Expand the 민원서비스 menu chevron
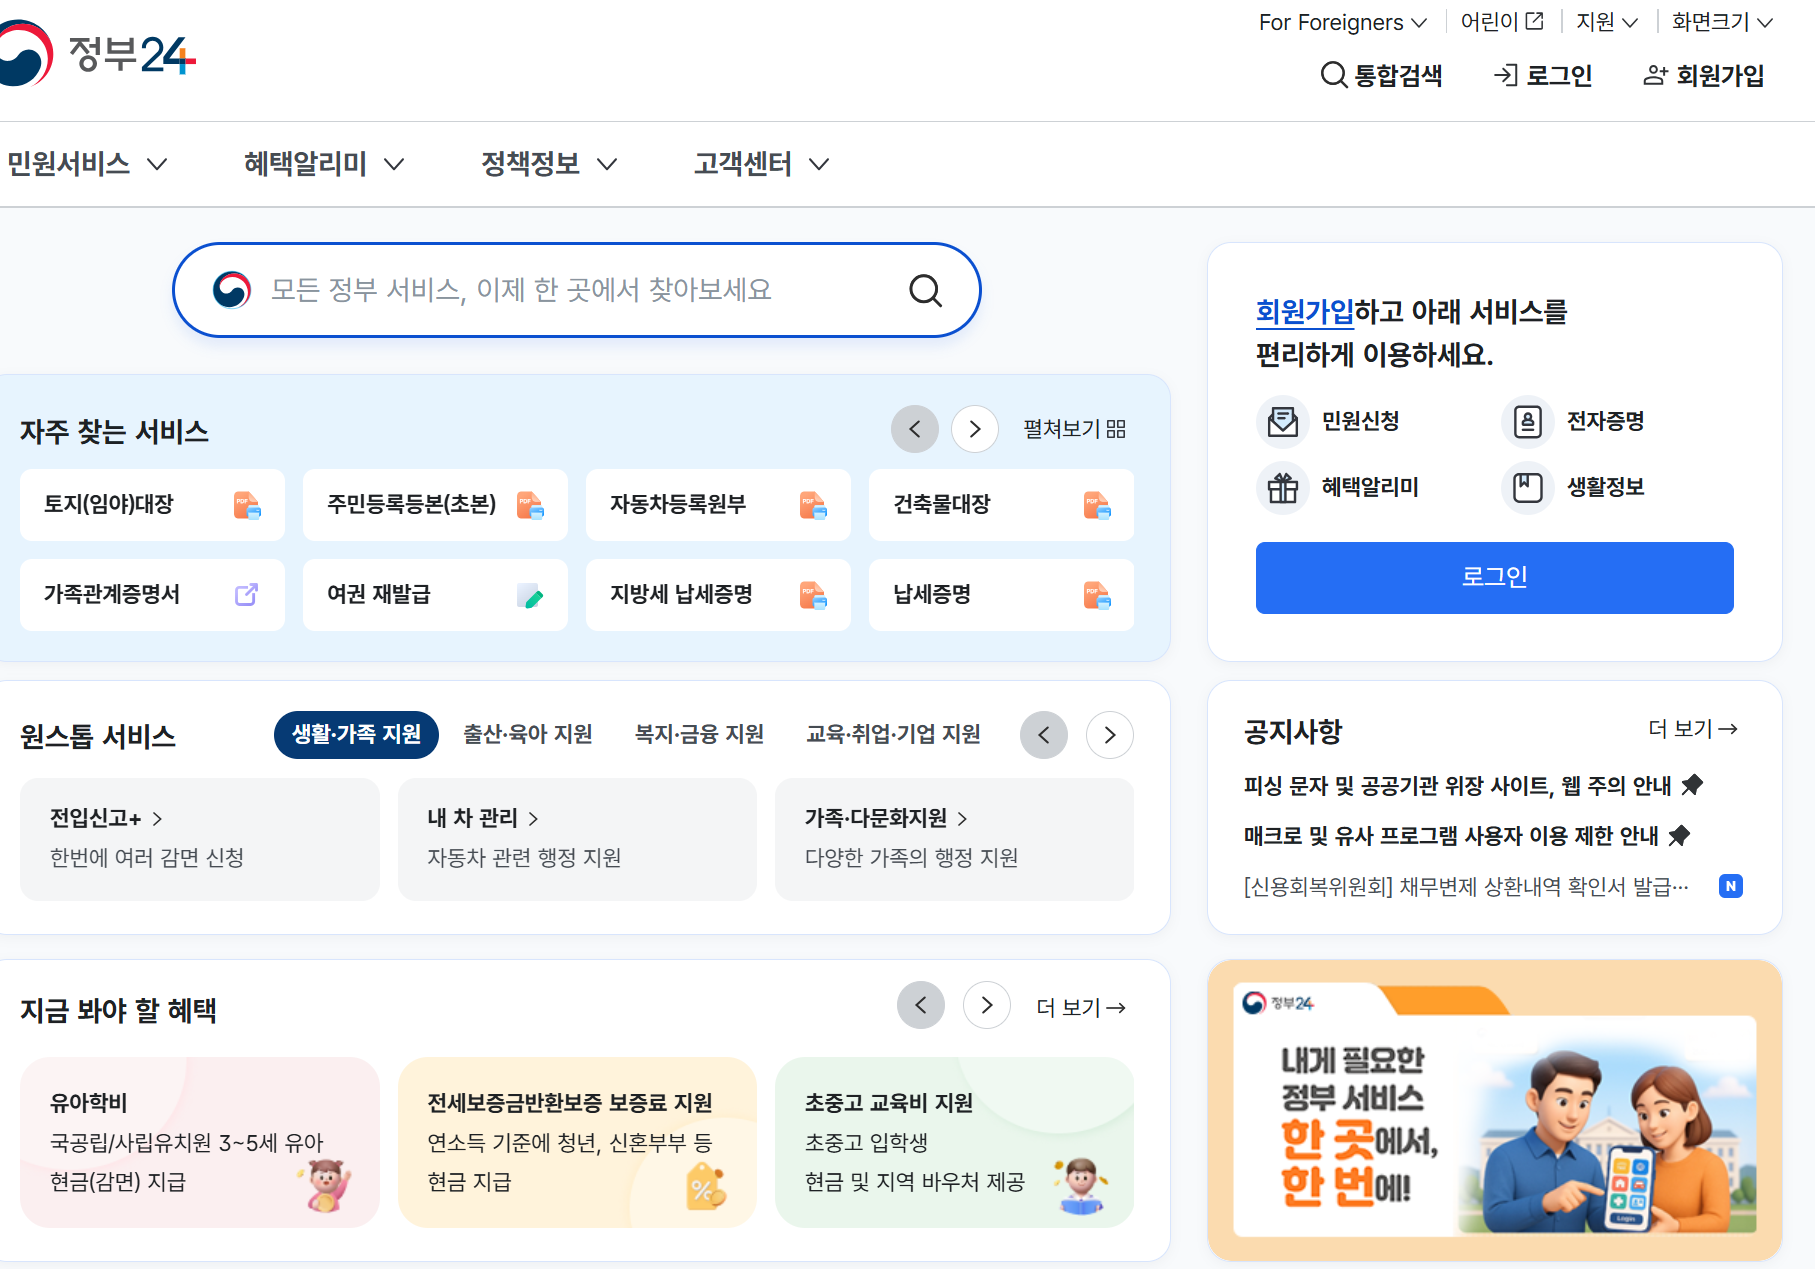This screenshot has width=1815, height=1269. (157, 164)
